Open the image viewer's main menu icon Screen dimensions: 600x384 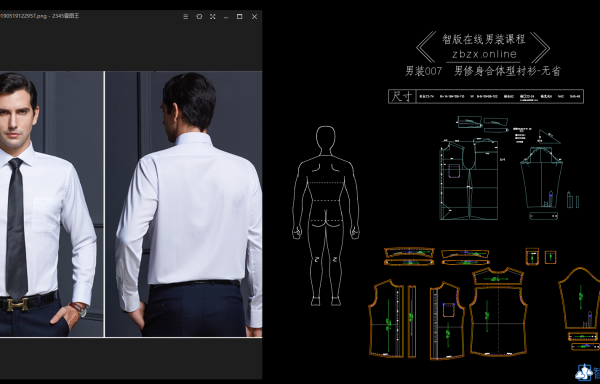(186, 16)
